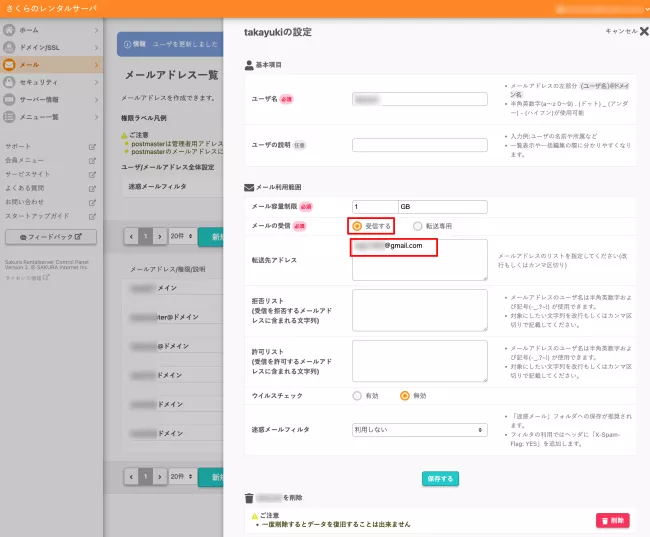Click the 転送先アドレス text area
This screenshot has width=650, height=537.
point(420,260)
